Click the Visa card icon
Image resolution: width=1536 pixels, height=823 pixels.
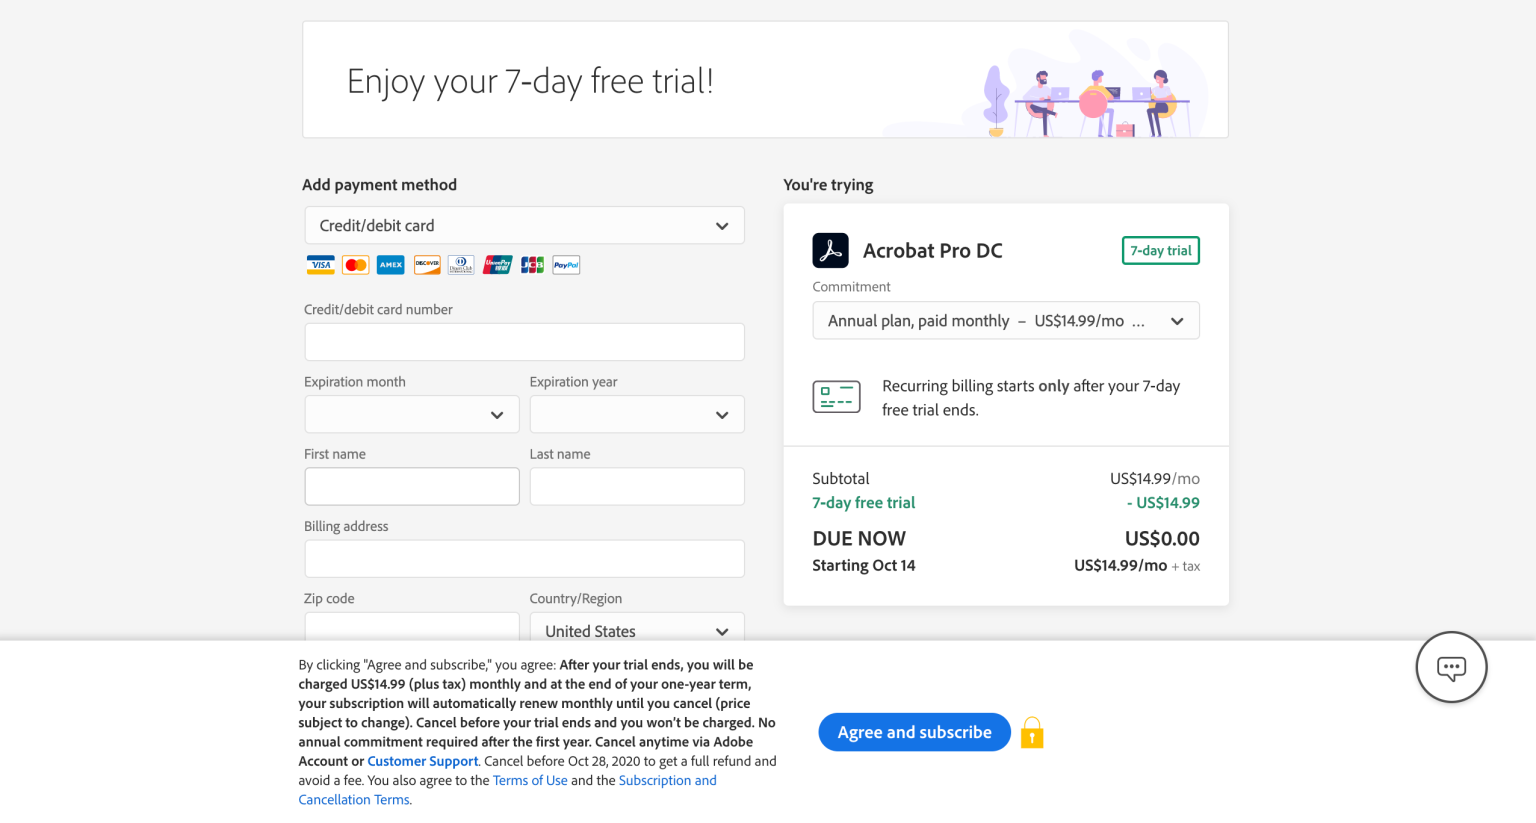[x=320, y=265]
